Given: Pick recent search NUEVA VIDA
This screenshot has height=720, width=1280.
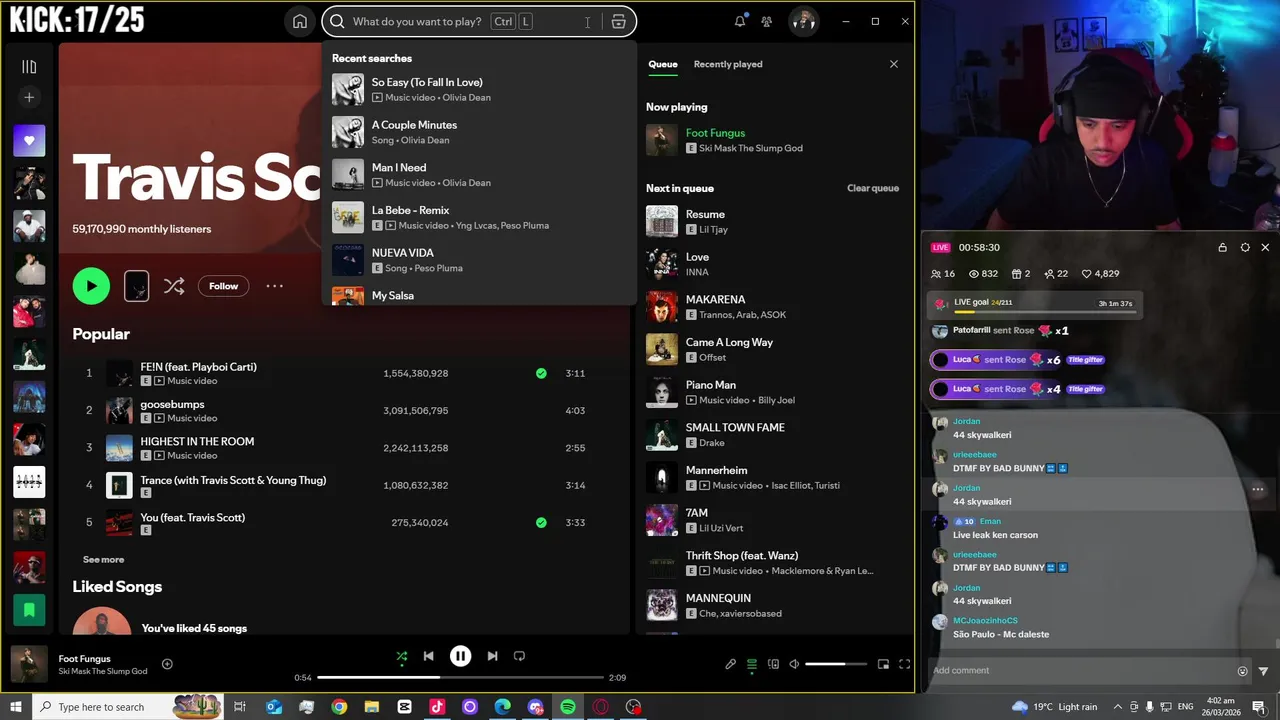Looking at the screenshot, I should (x=478, y=260).
